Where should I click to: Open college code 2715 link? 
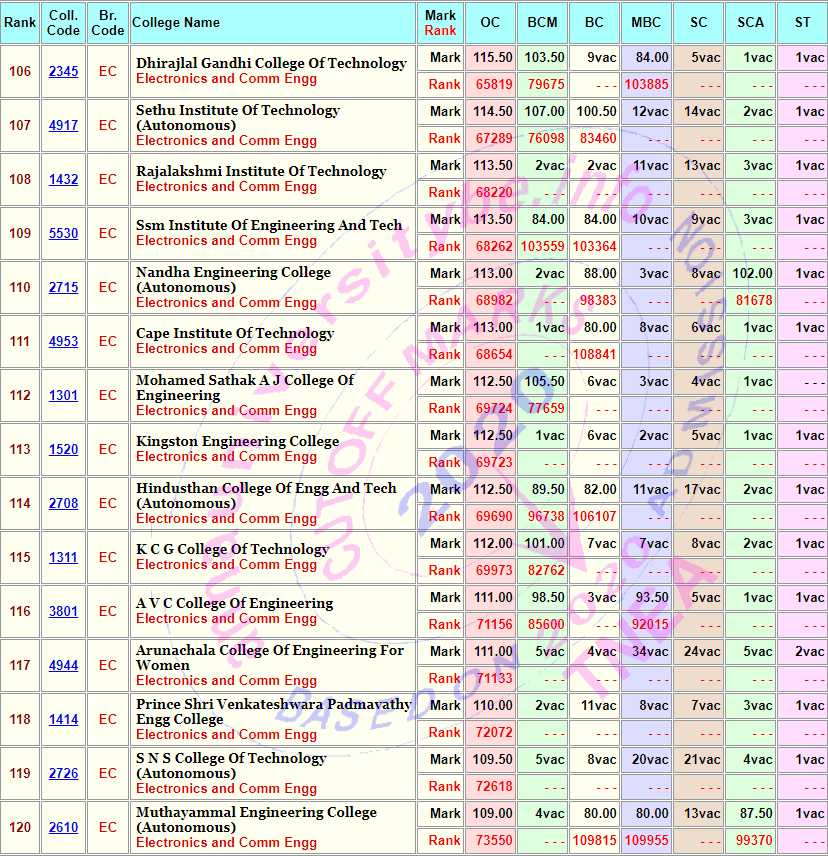coord(63,288)
